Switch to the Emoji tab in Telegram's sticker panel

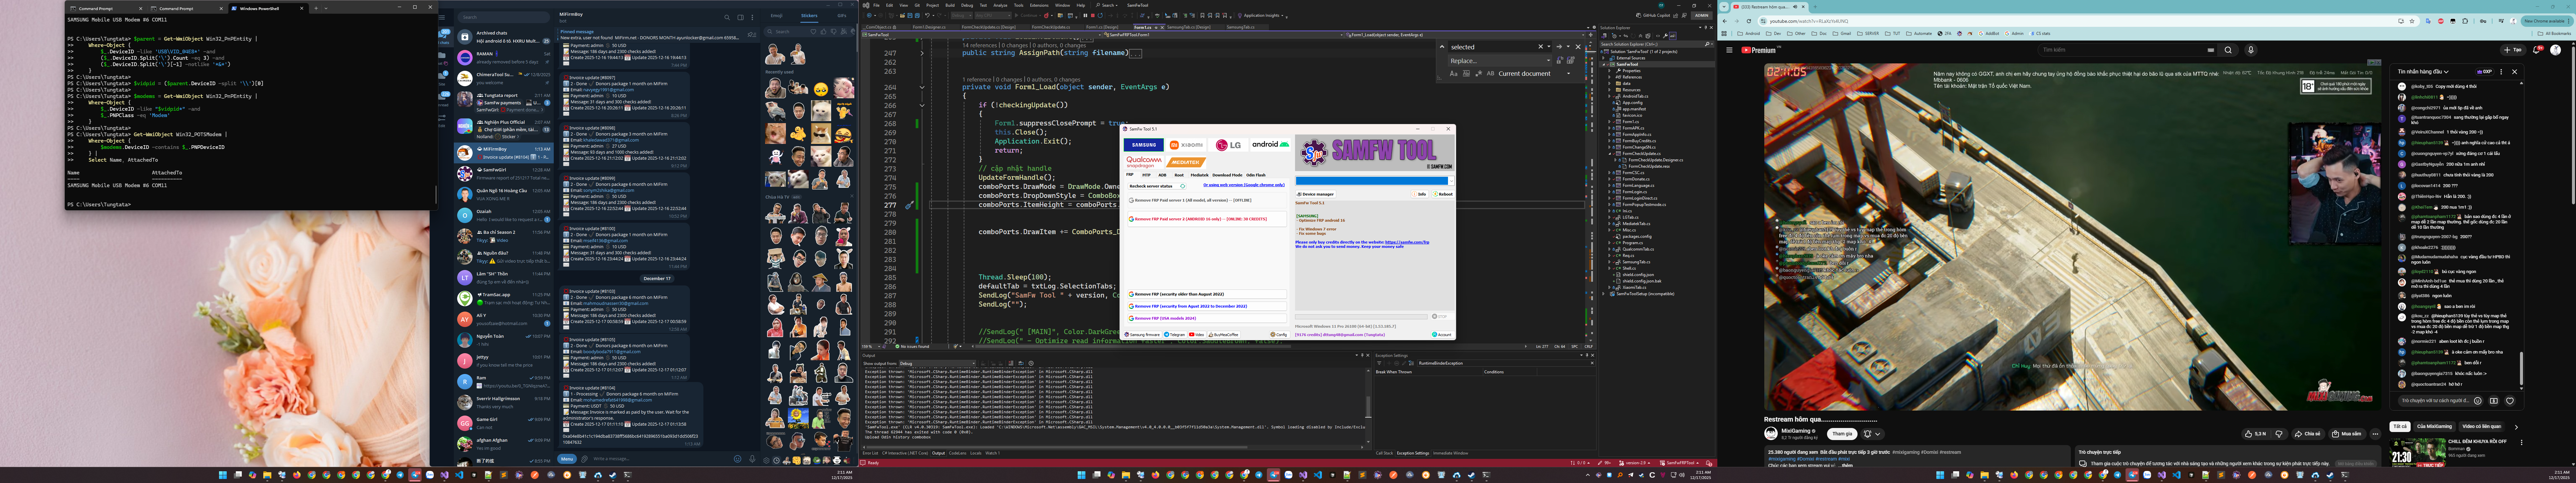tap(777, 16)
